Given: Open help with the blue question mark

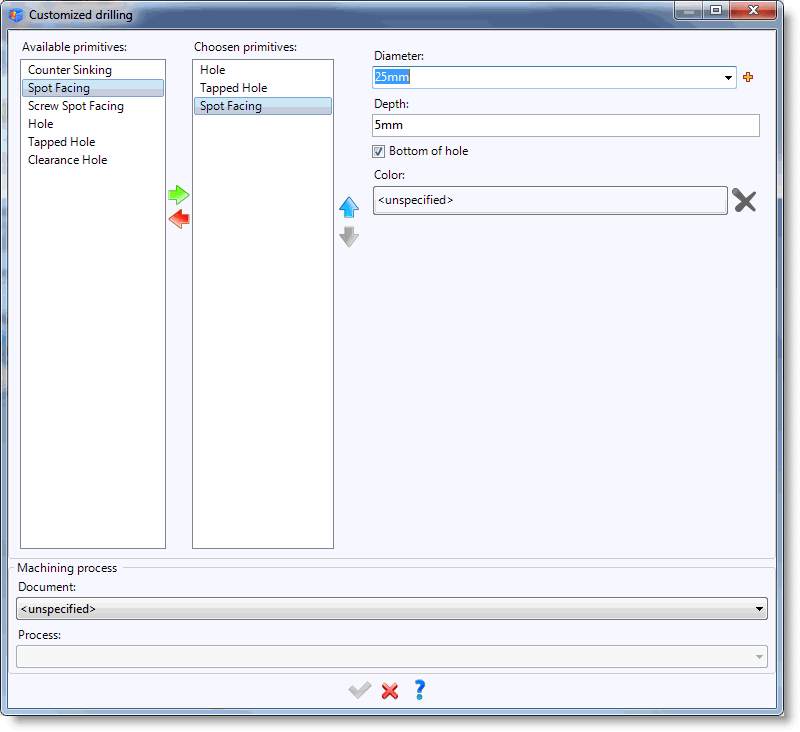Looking at the screenshot, I should [420, 690].
